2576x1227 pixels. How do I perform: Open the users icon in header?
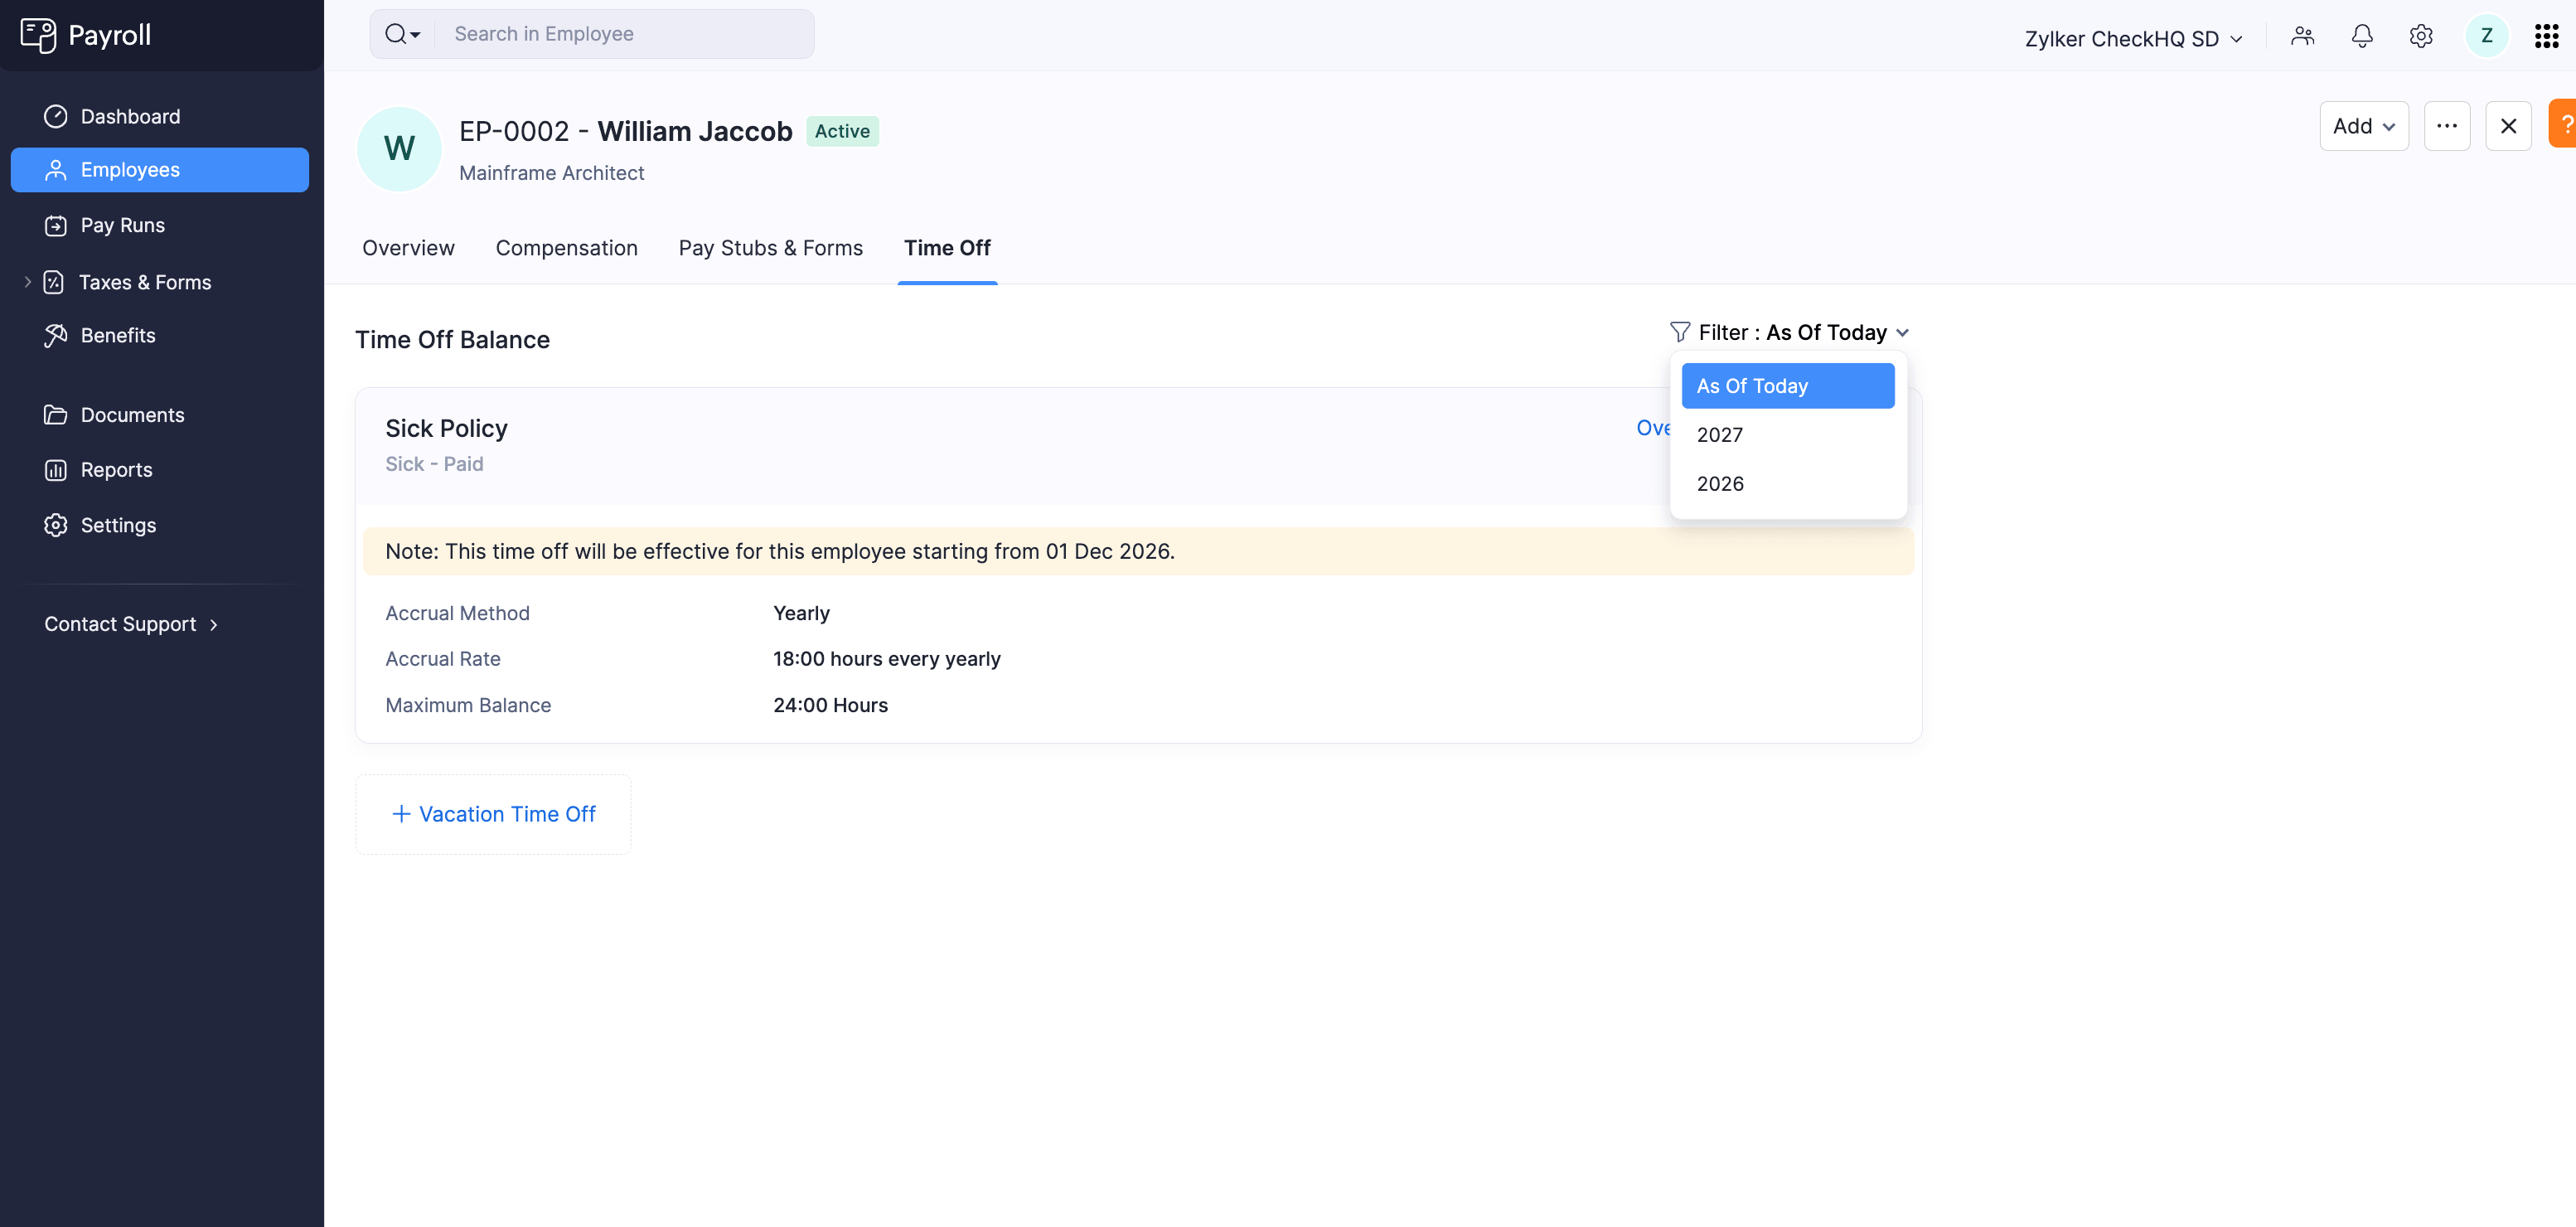point(2302,36)
